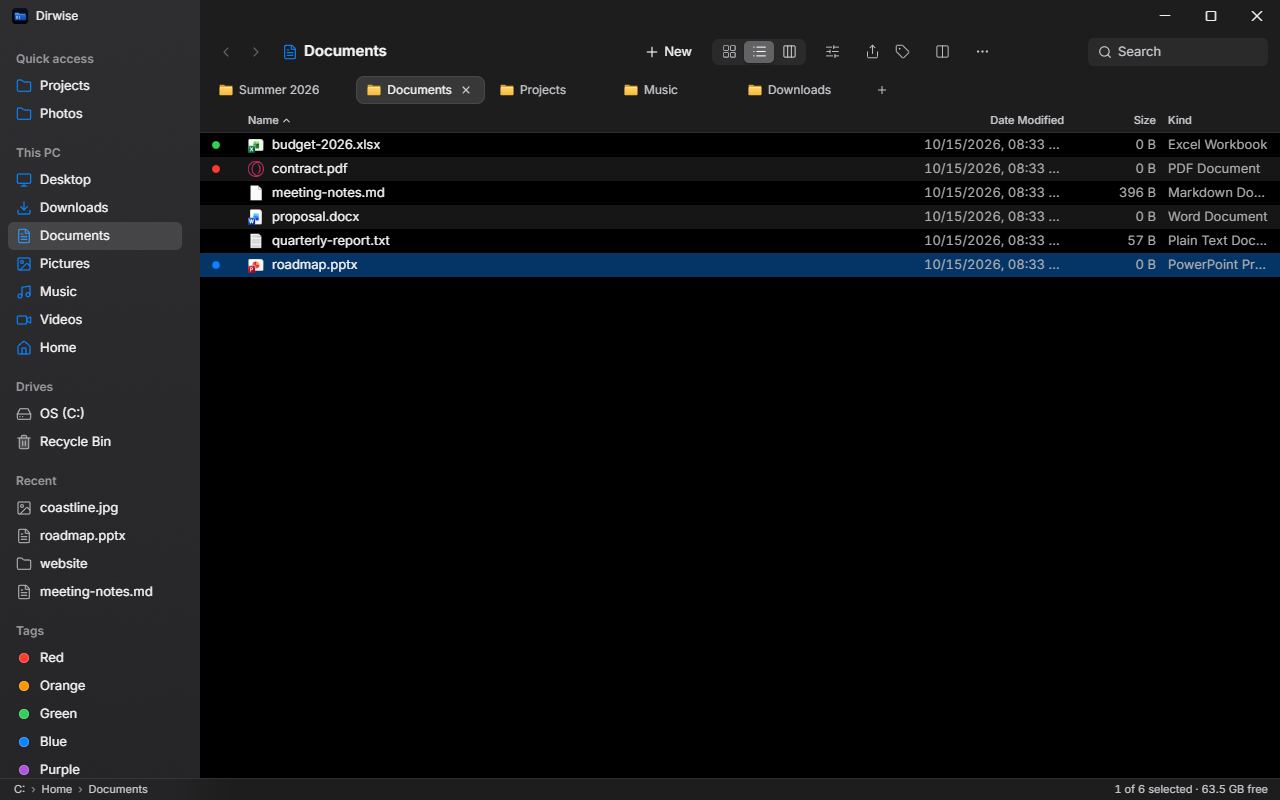This screenshot has width=1280, height=800.
Task: Open Projects under Quick access
Action: (x=95, y=86)
